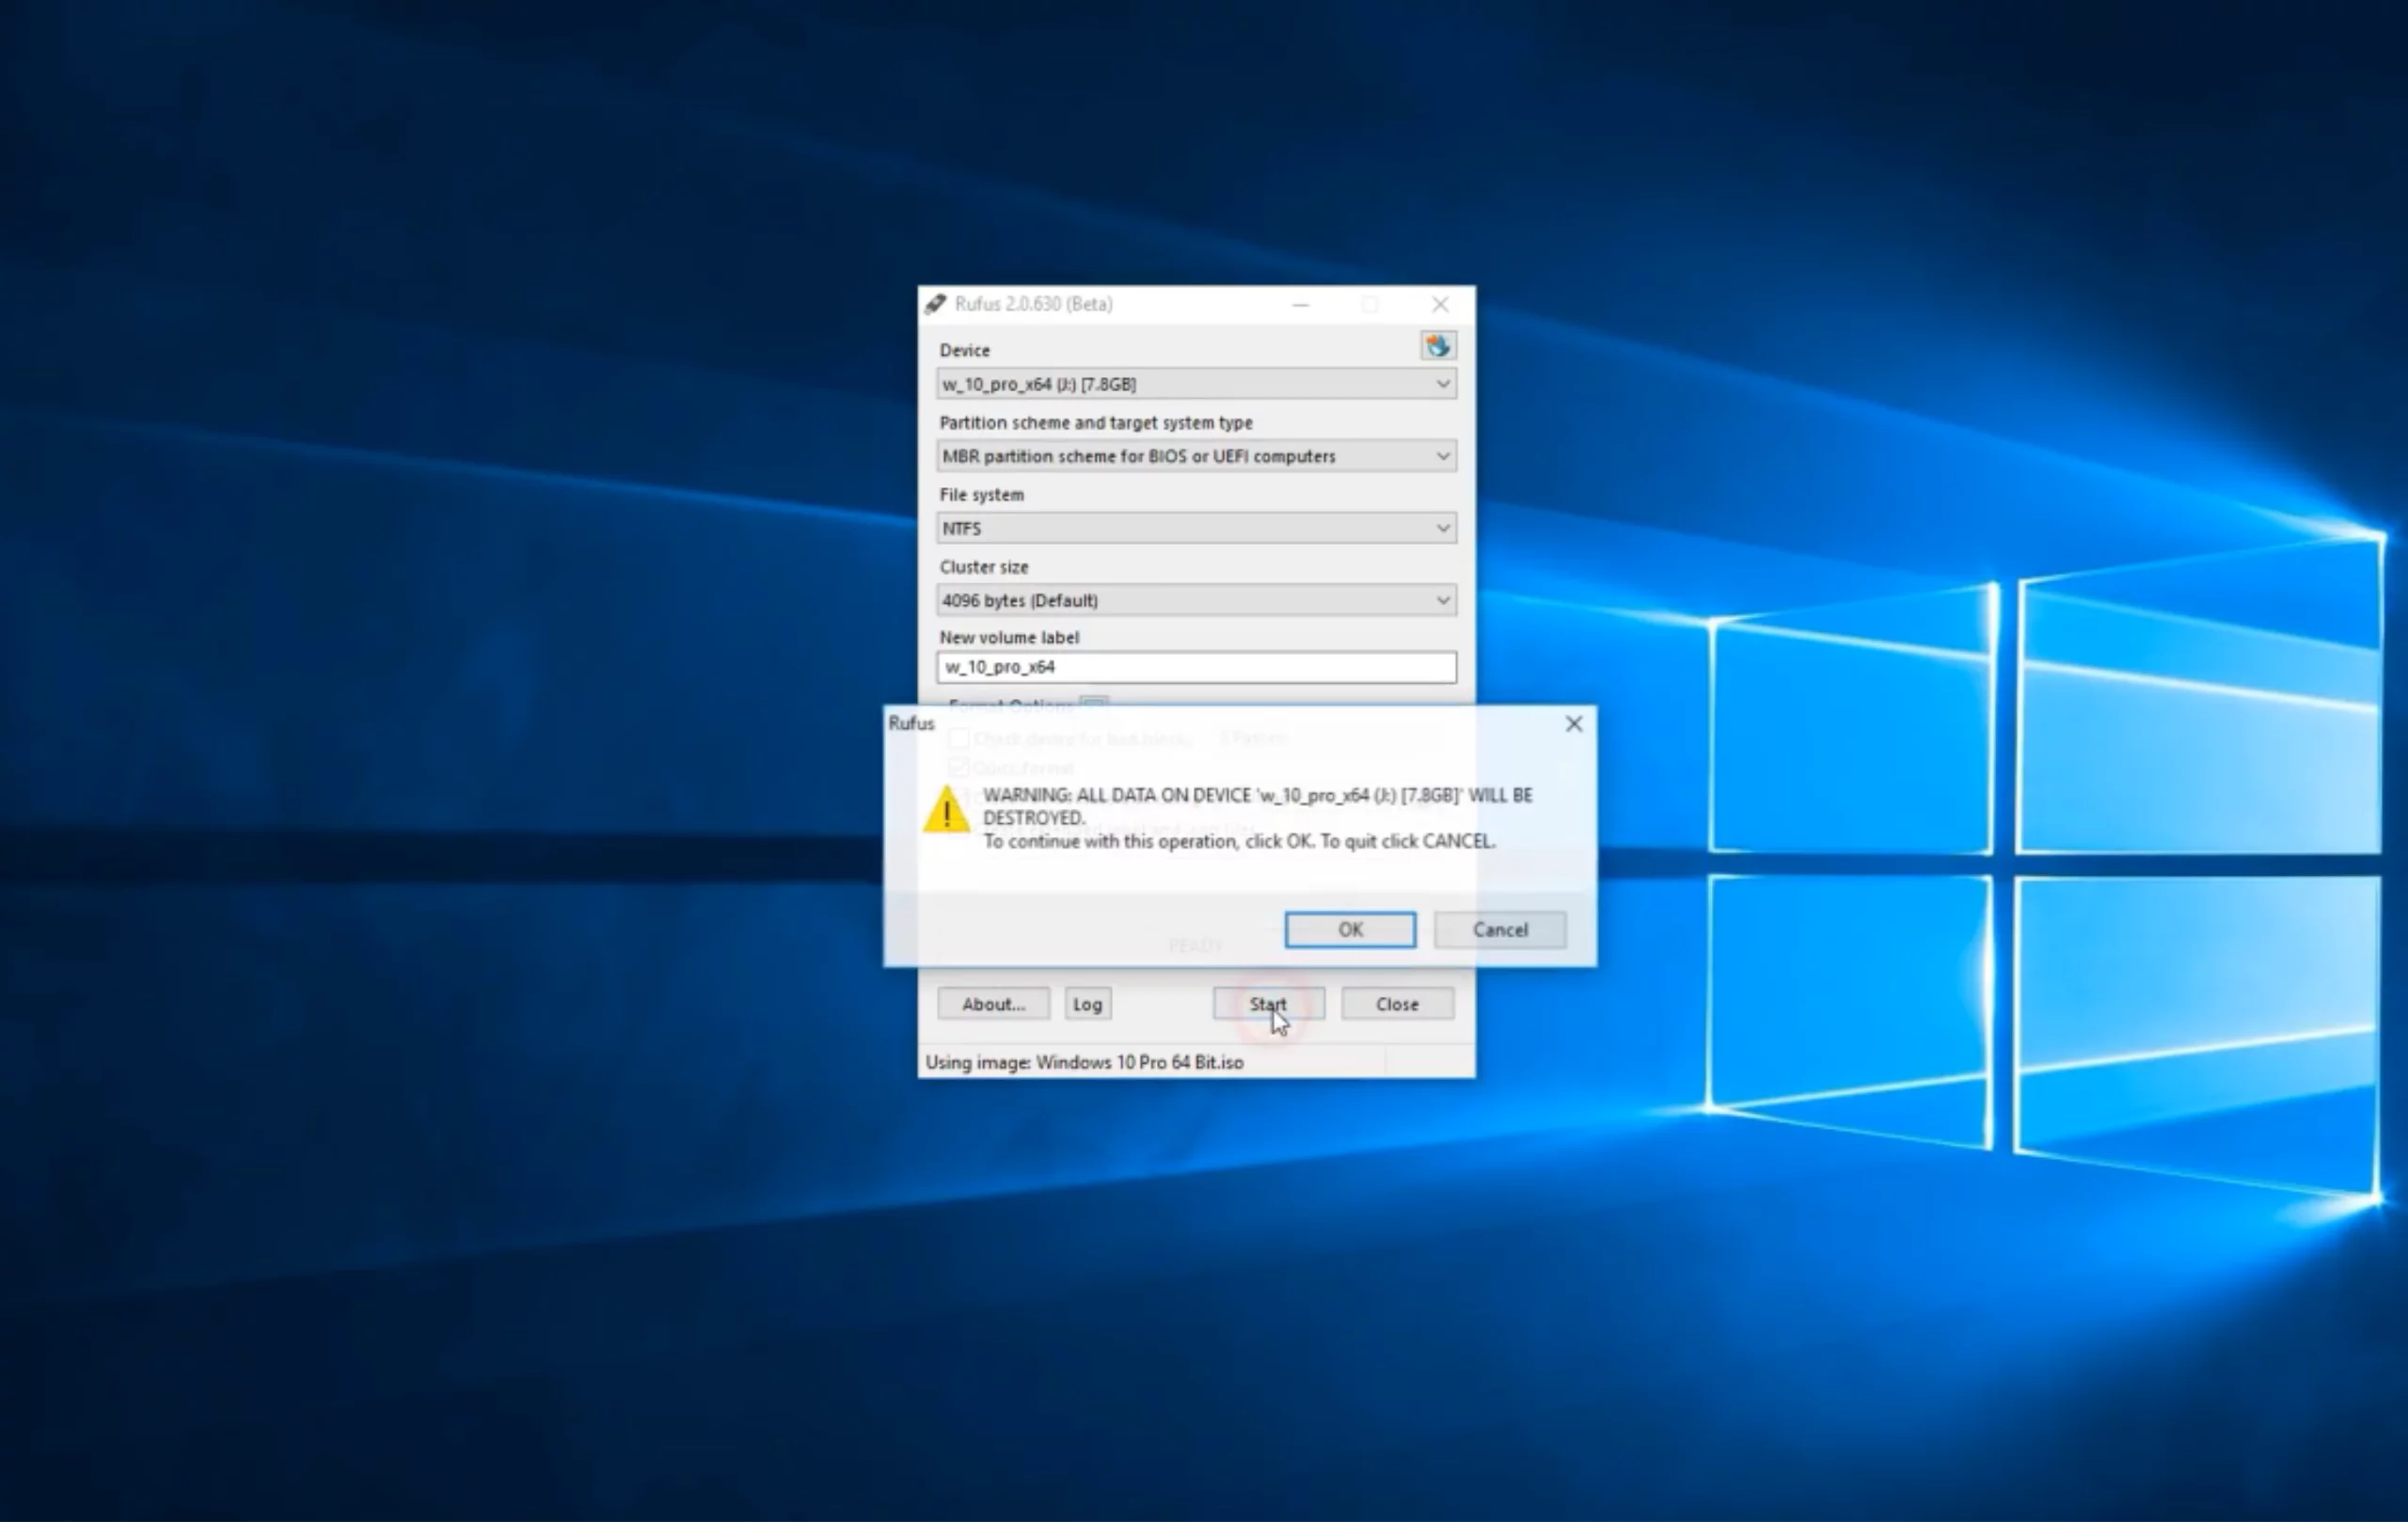Confirm the warning with OK
The image size is (2408, 1522).
tap(1350, 929)
